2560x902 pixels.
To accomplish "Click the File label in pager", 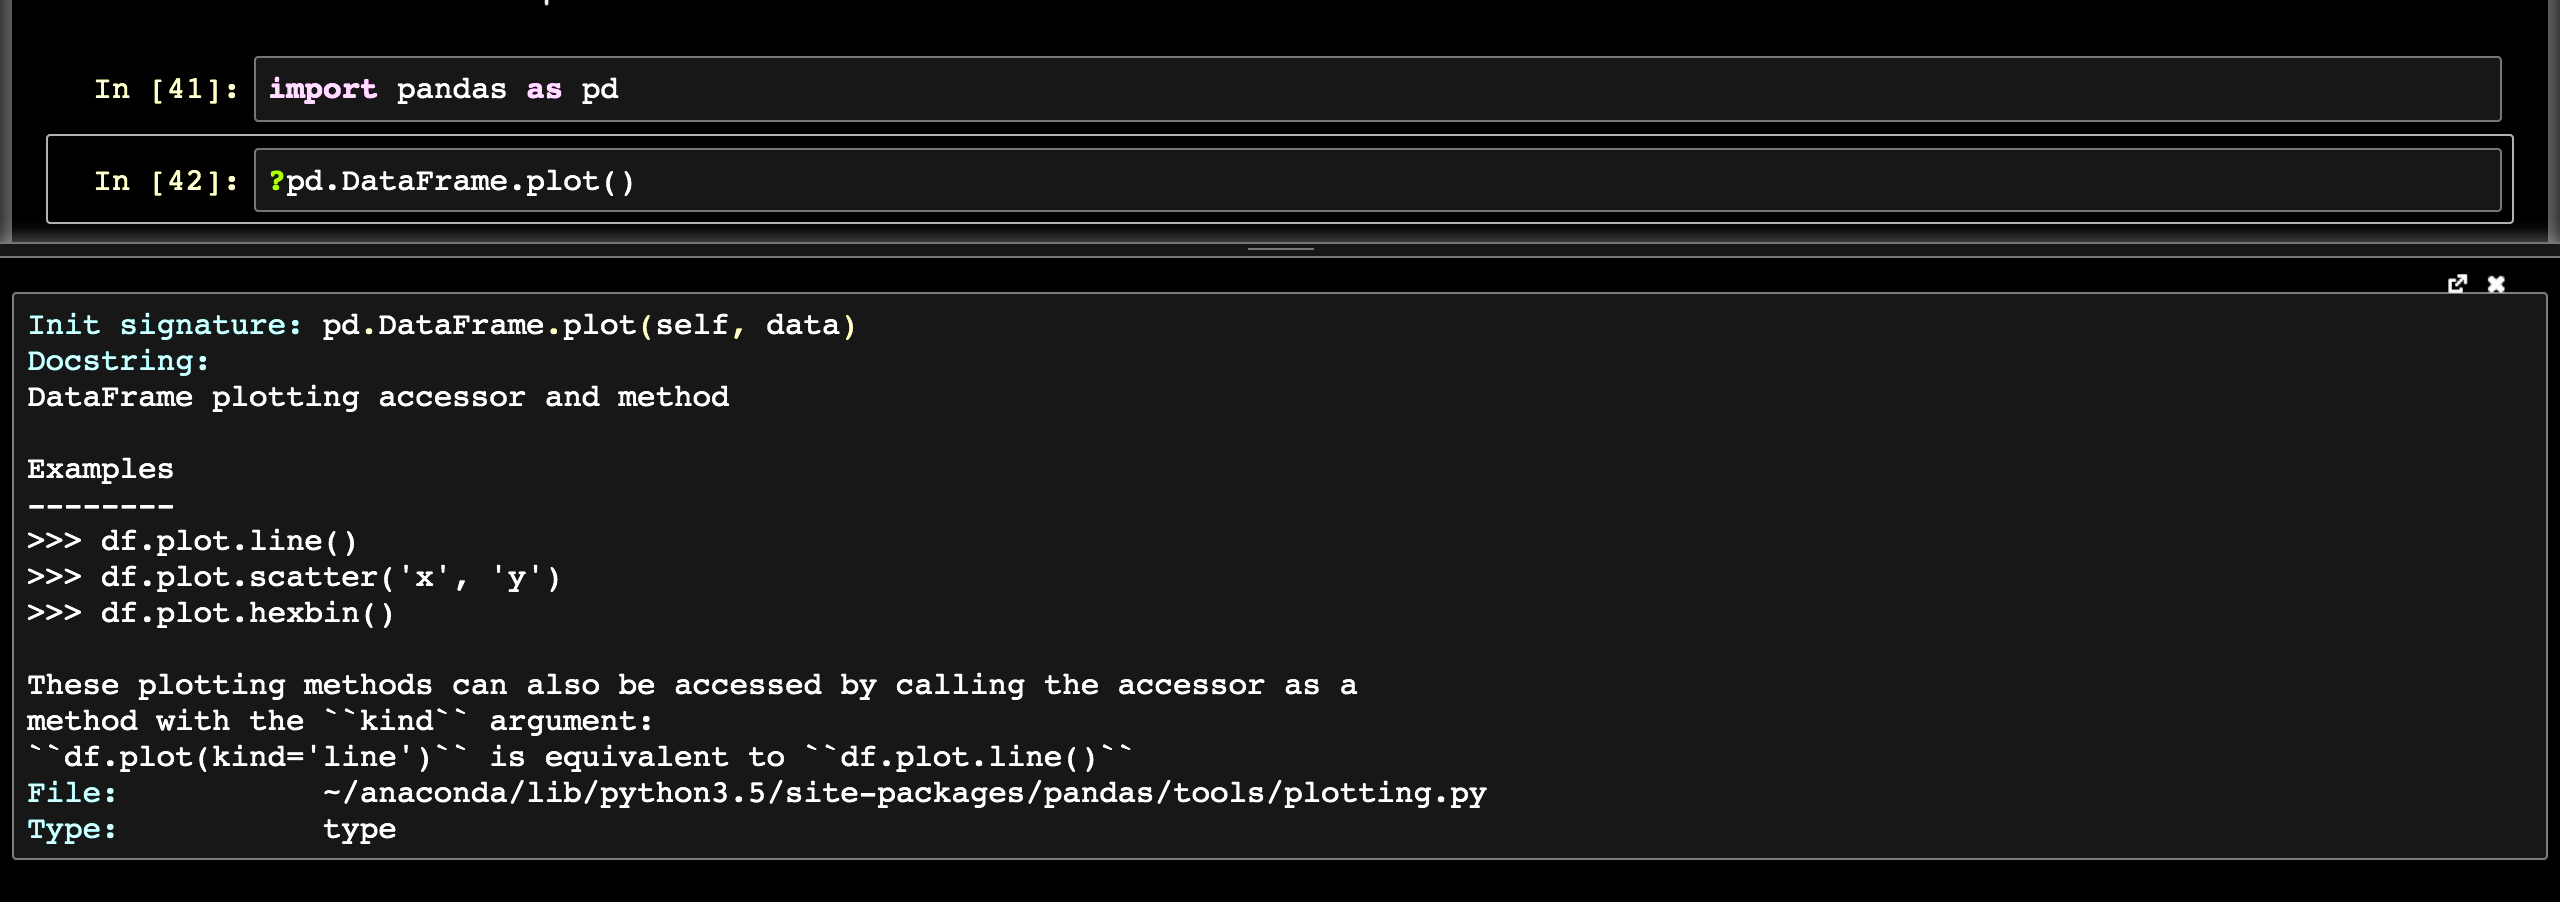I will 72,793.
